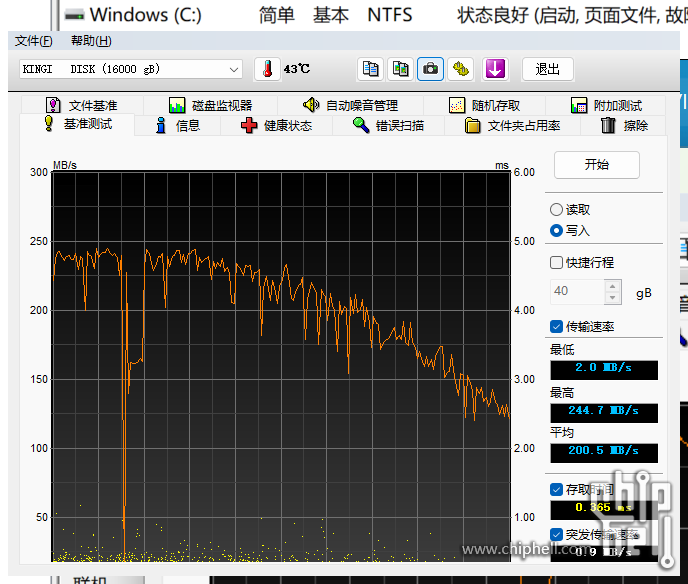Screen dimensions: 688x584
Task: Open the 帮助(H) menu
Action: (x=91, y=41)
